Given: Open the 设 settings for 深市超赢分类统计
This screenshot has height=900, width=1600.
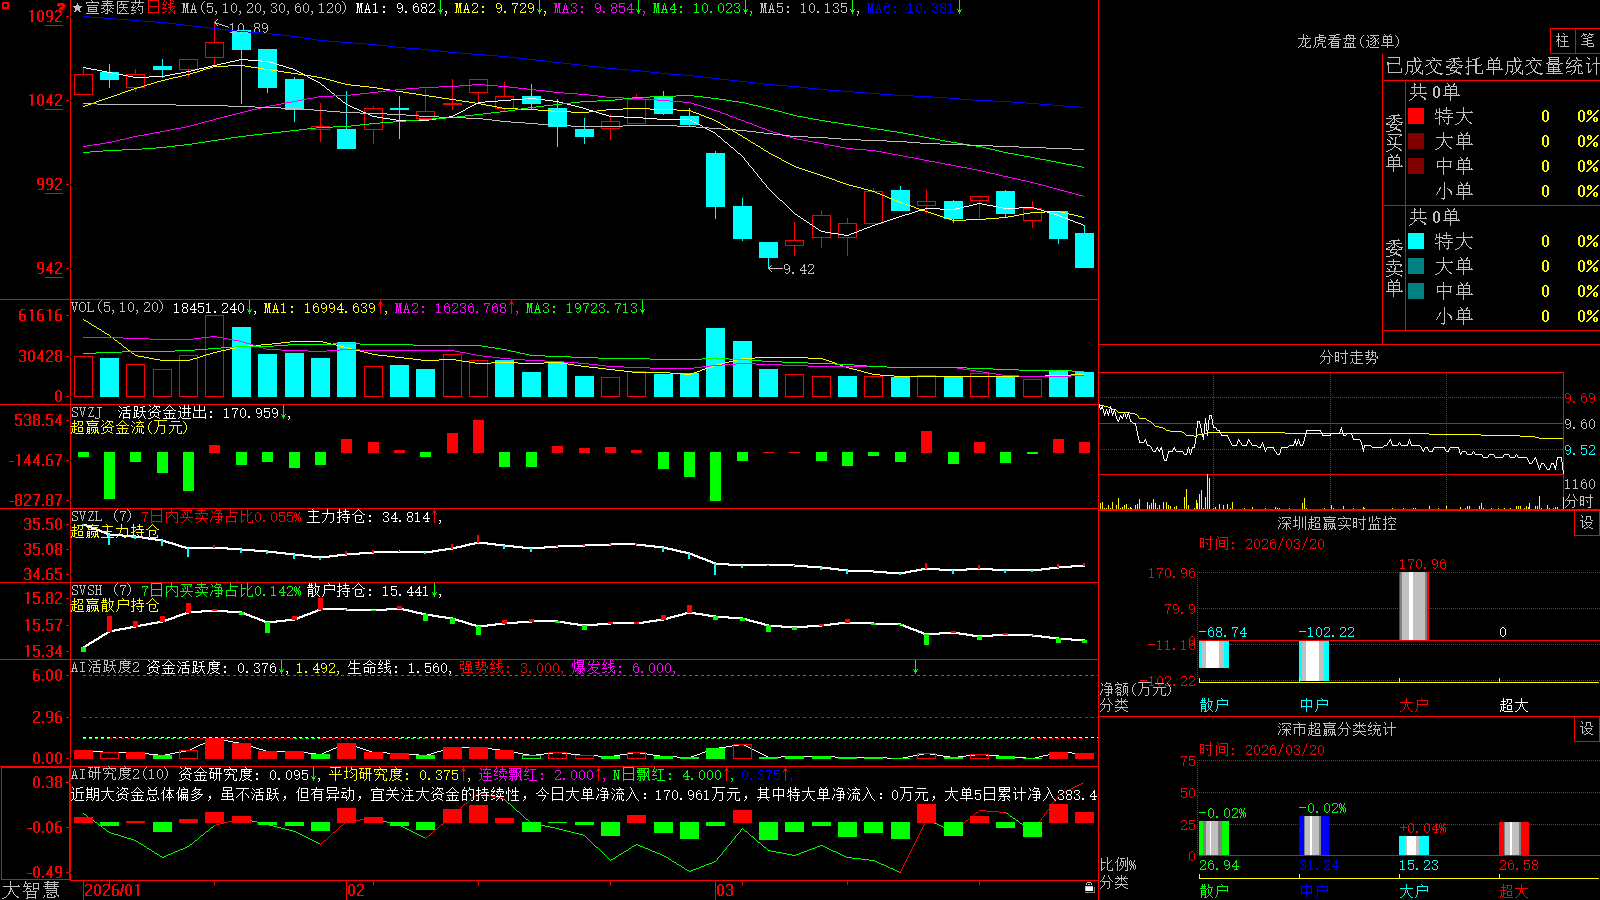Looking at the screenshot, I should (1587, 729).
